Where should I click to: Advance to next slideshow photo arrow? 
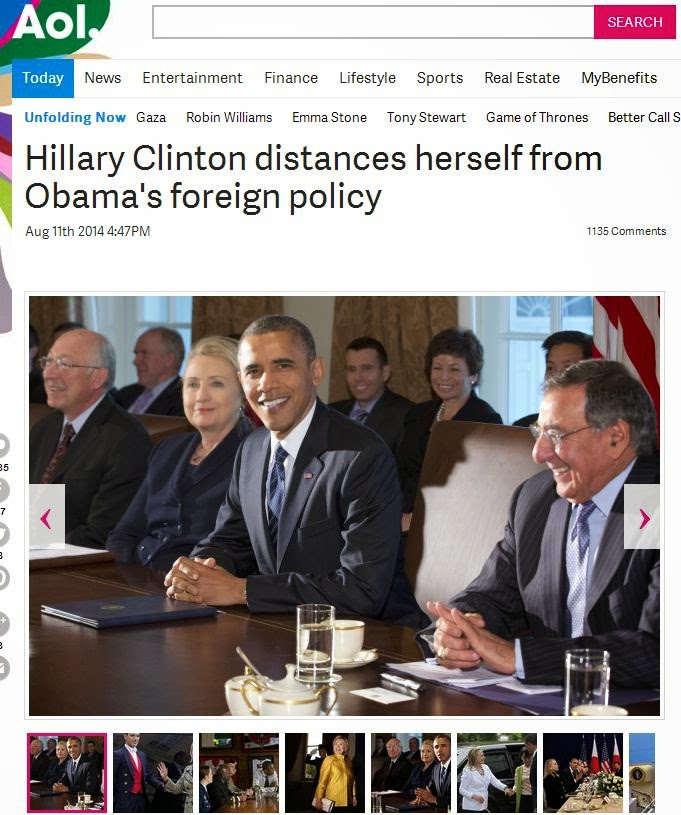click(642, 517)
